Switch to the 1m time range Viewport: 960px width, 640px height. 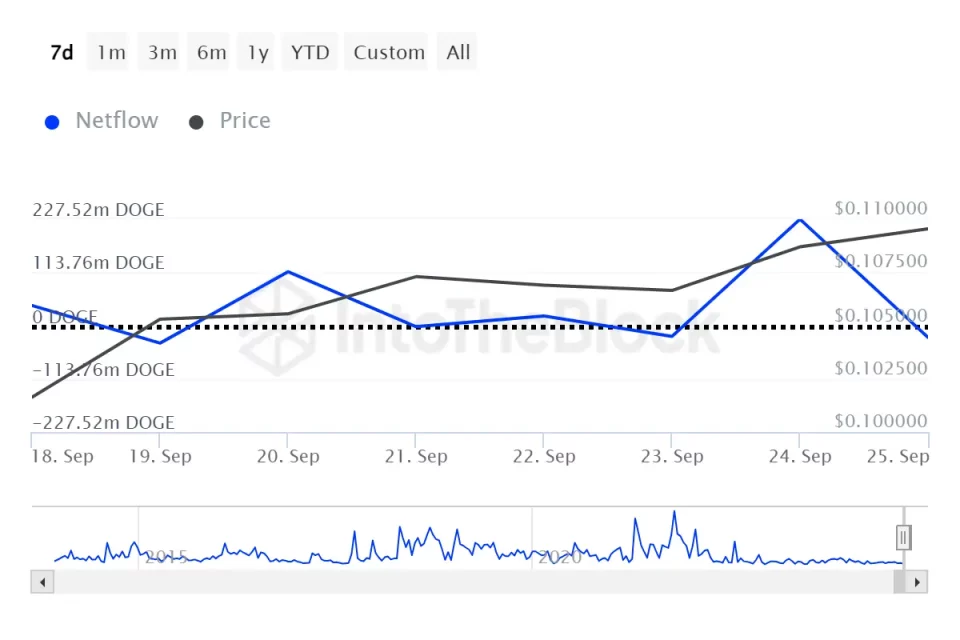point(111,53)
